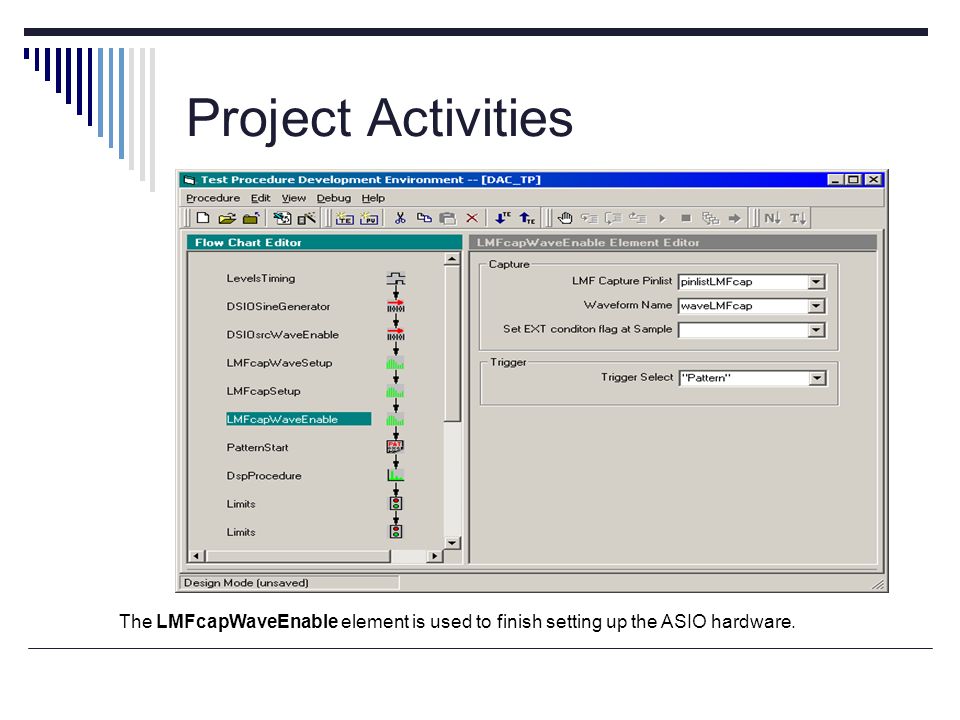Click the grayed stop square in the toolbar
Screen dimensions: 960x720
(686, 219)
